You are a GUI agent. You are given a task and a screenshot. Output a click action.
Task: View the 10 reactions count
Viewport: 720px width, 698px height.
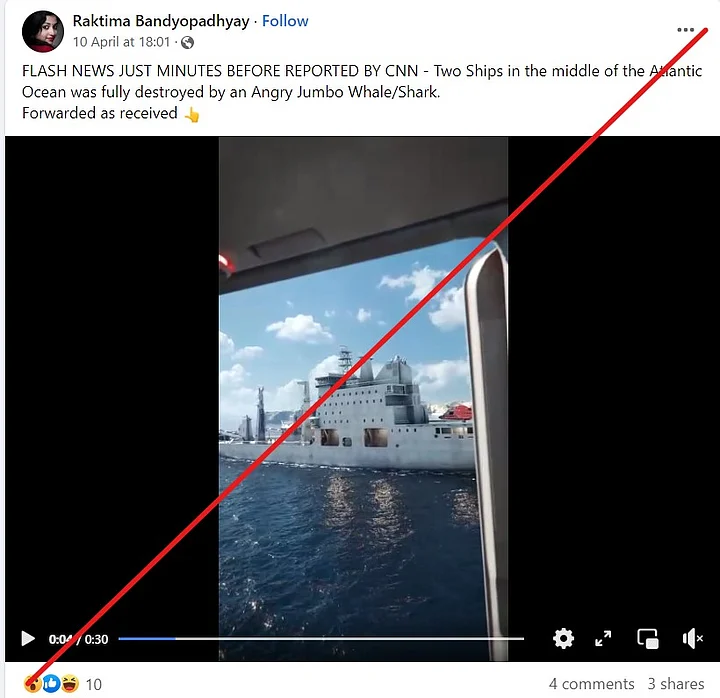(x=94, y=685)
